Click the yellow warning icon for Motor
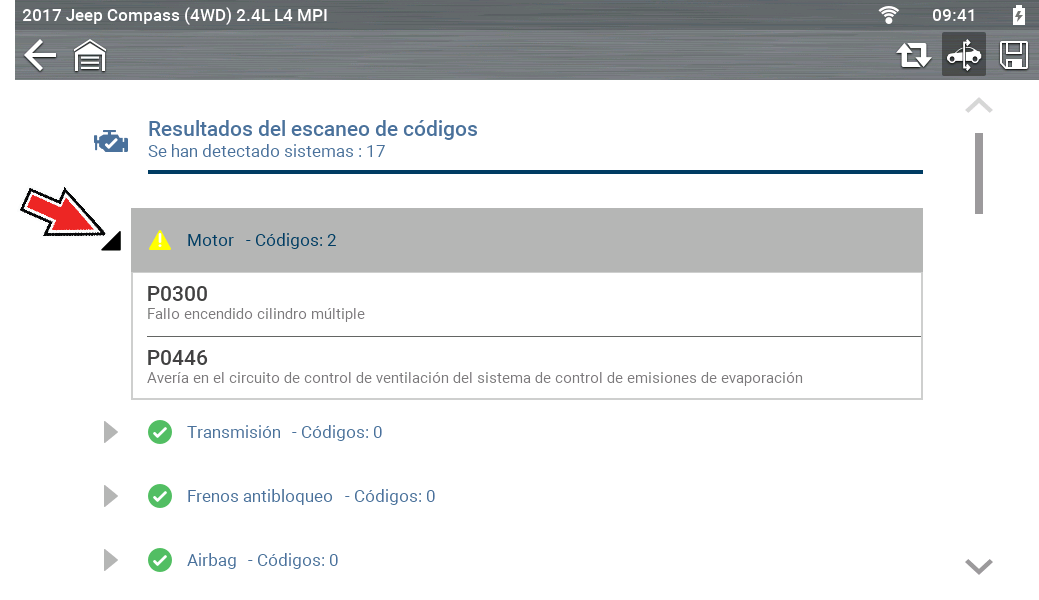Image resolution: width=1039 pixels, height=600 pixels. (160, 240)
